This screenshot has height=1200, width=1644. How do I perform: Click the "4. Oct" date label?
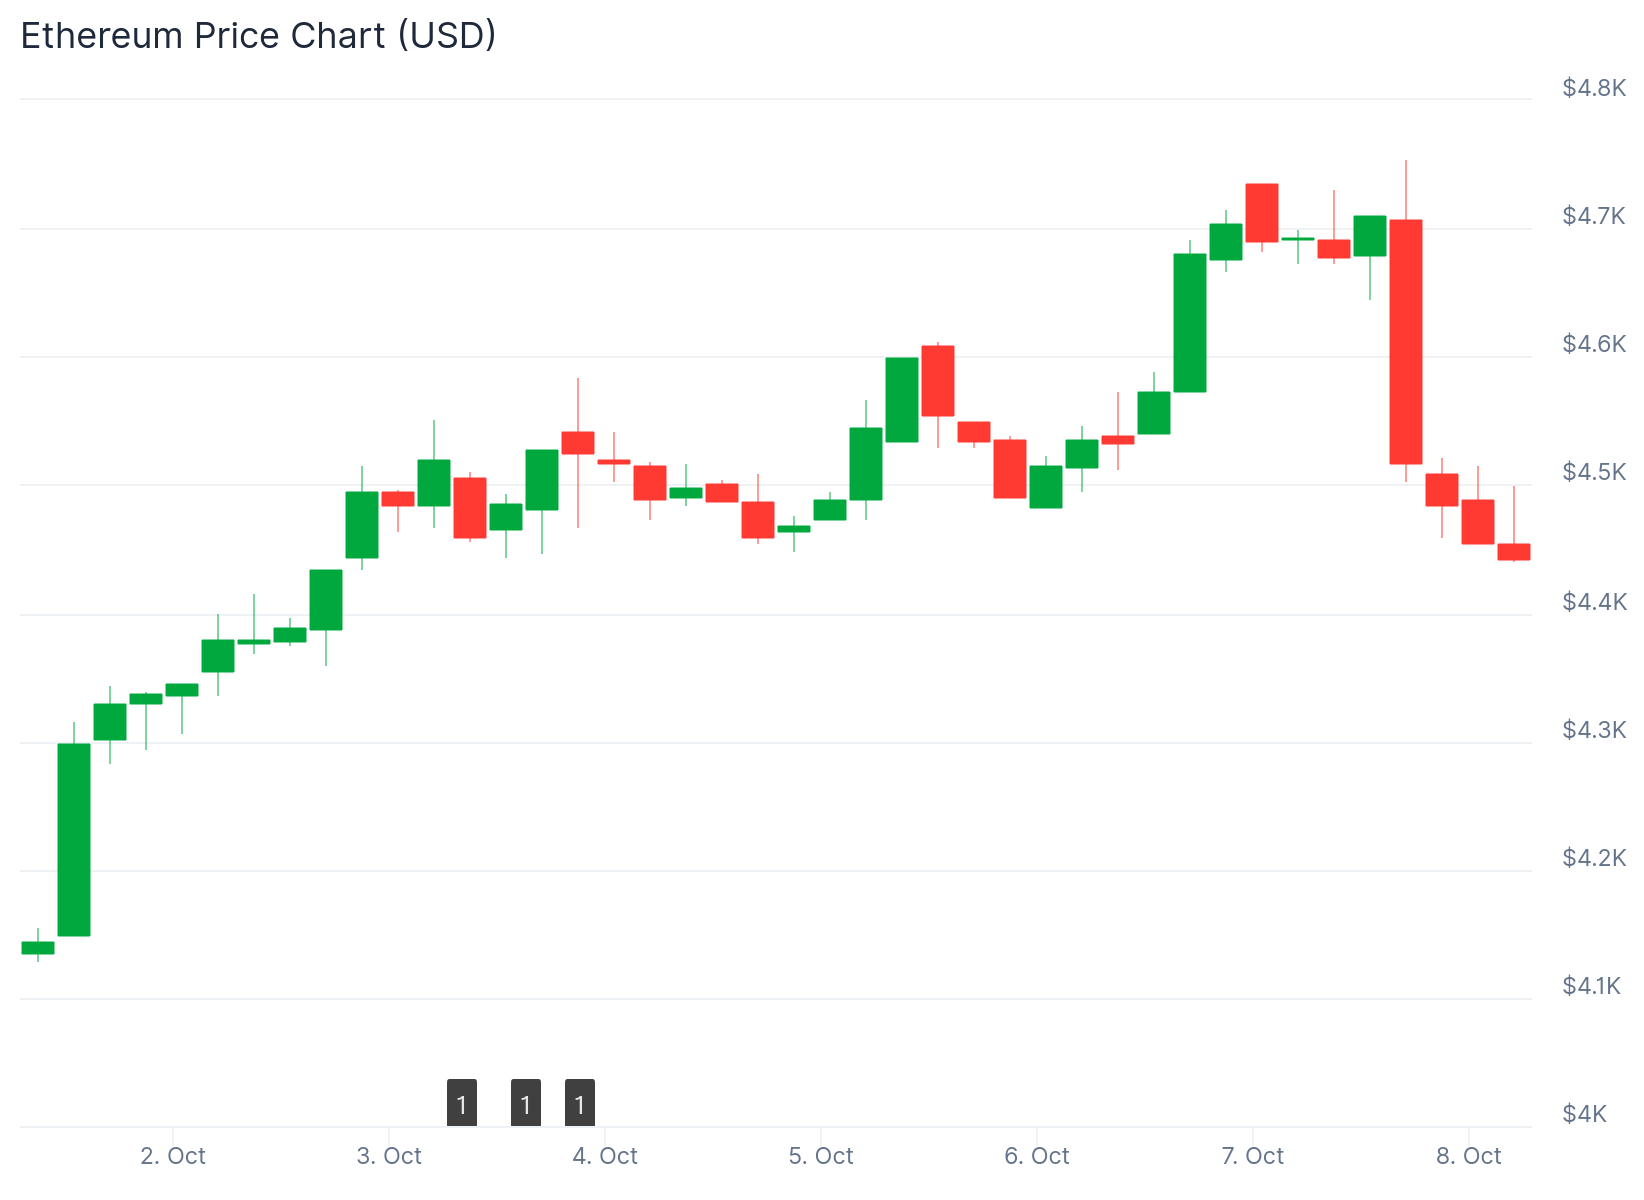pos(605,1156)
